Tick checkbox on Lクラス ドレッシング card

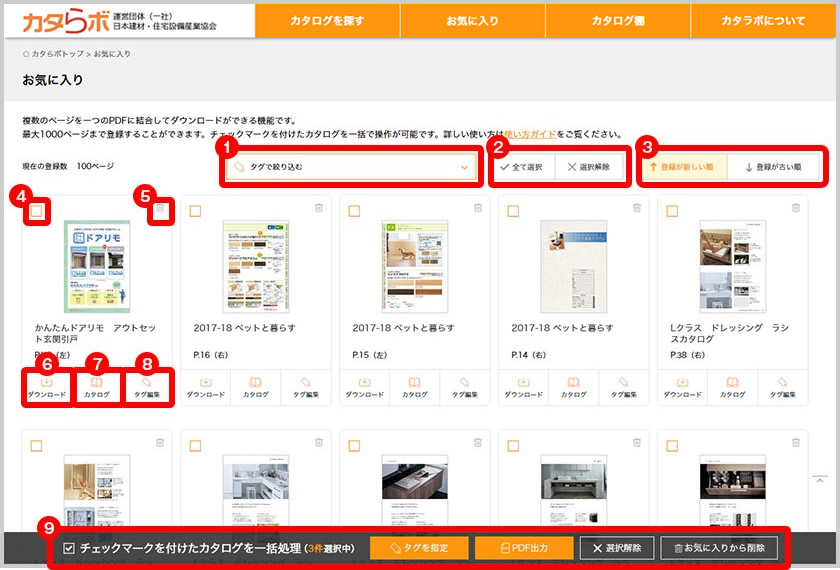pos(672,211)
